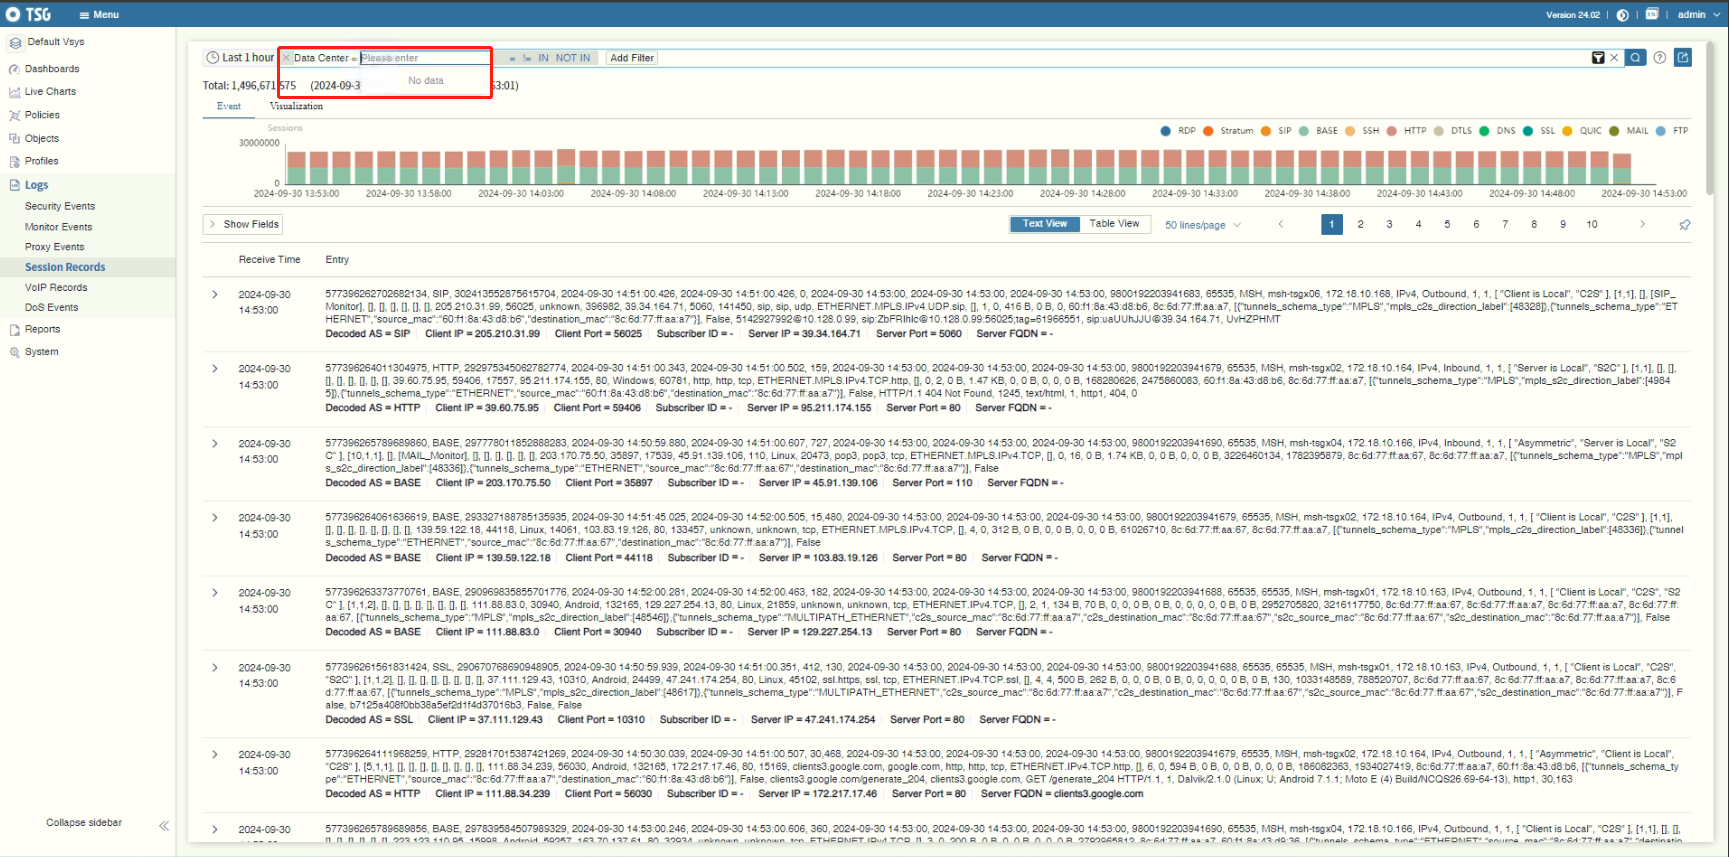Expand the first session record row

point(215,295)
